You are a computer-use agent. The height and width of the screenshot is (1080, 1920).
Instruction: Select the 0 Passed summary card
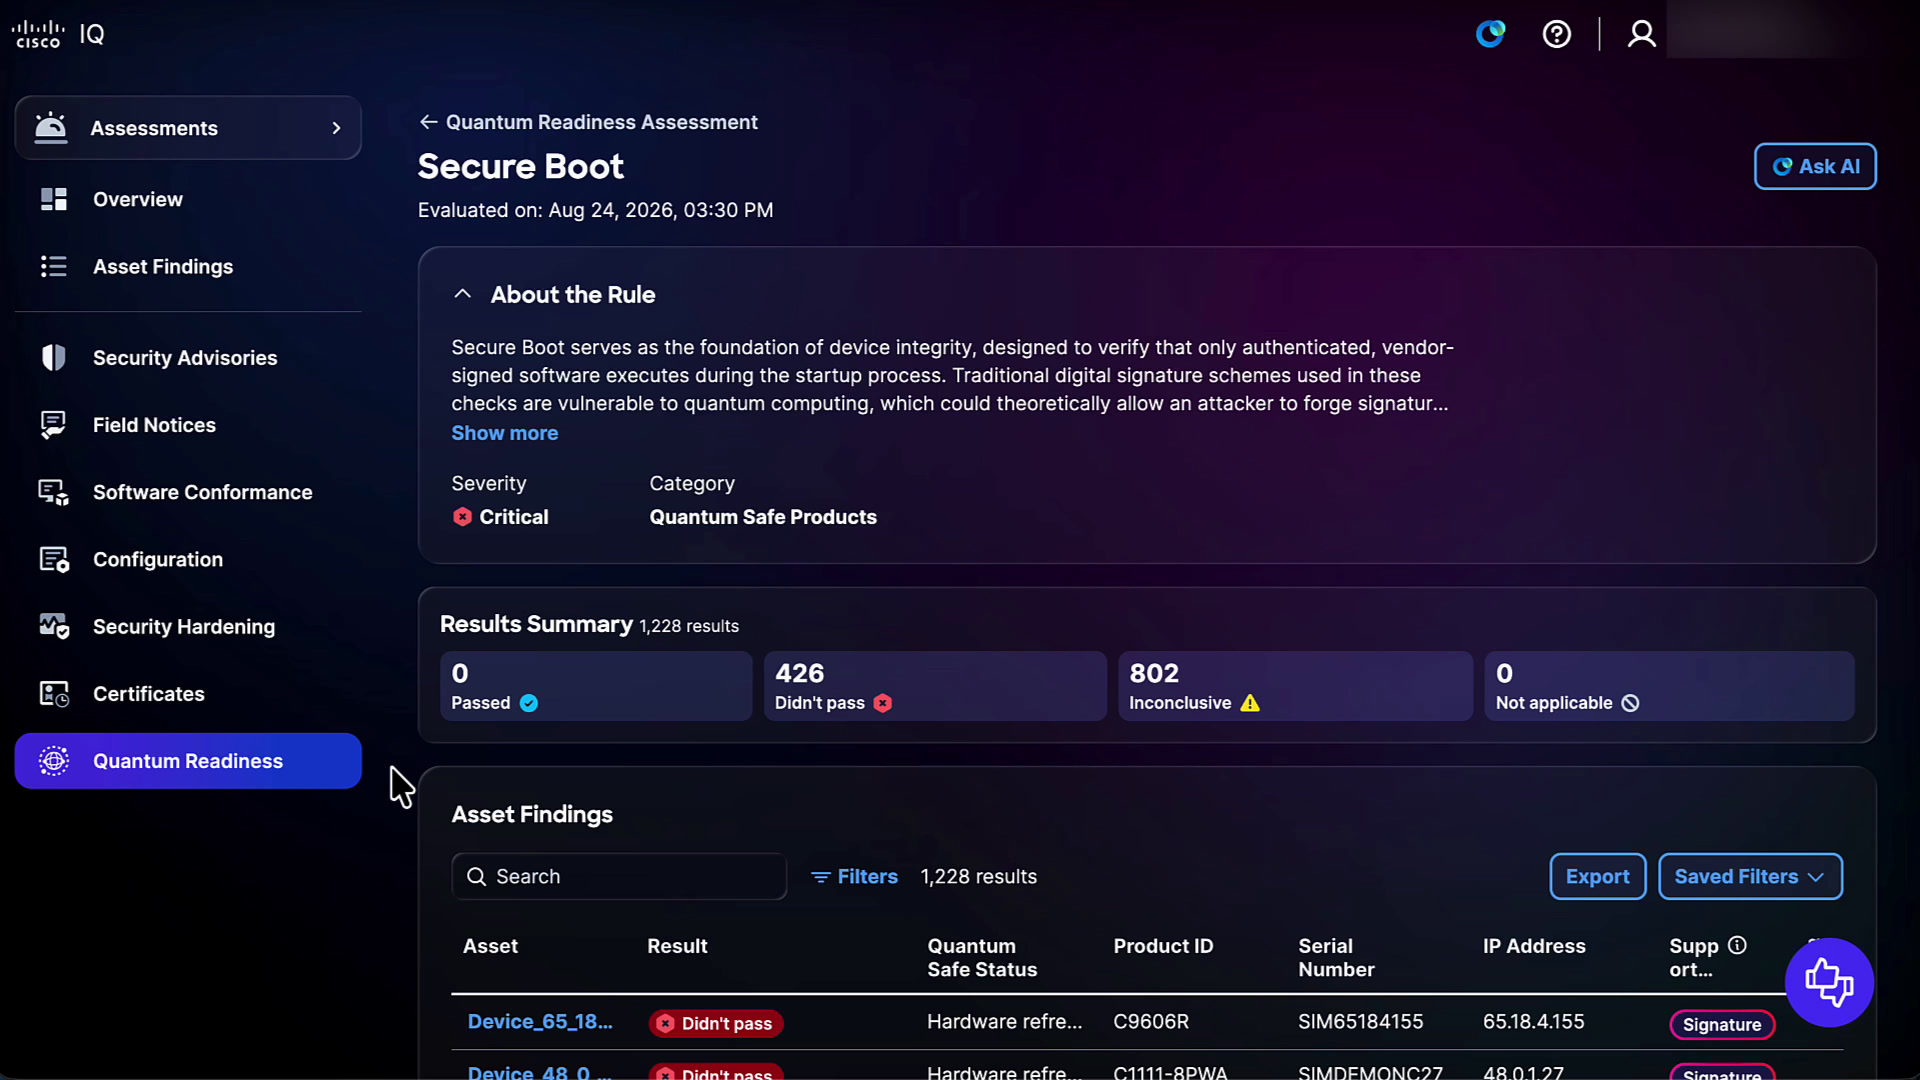tap(596, 686)
